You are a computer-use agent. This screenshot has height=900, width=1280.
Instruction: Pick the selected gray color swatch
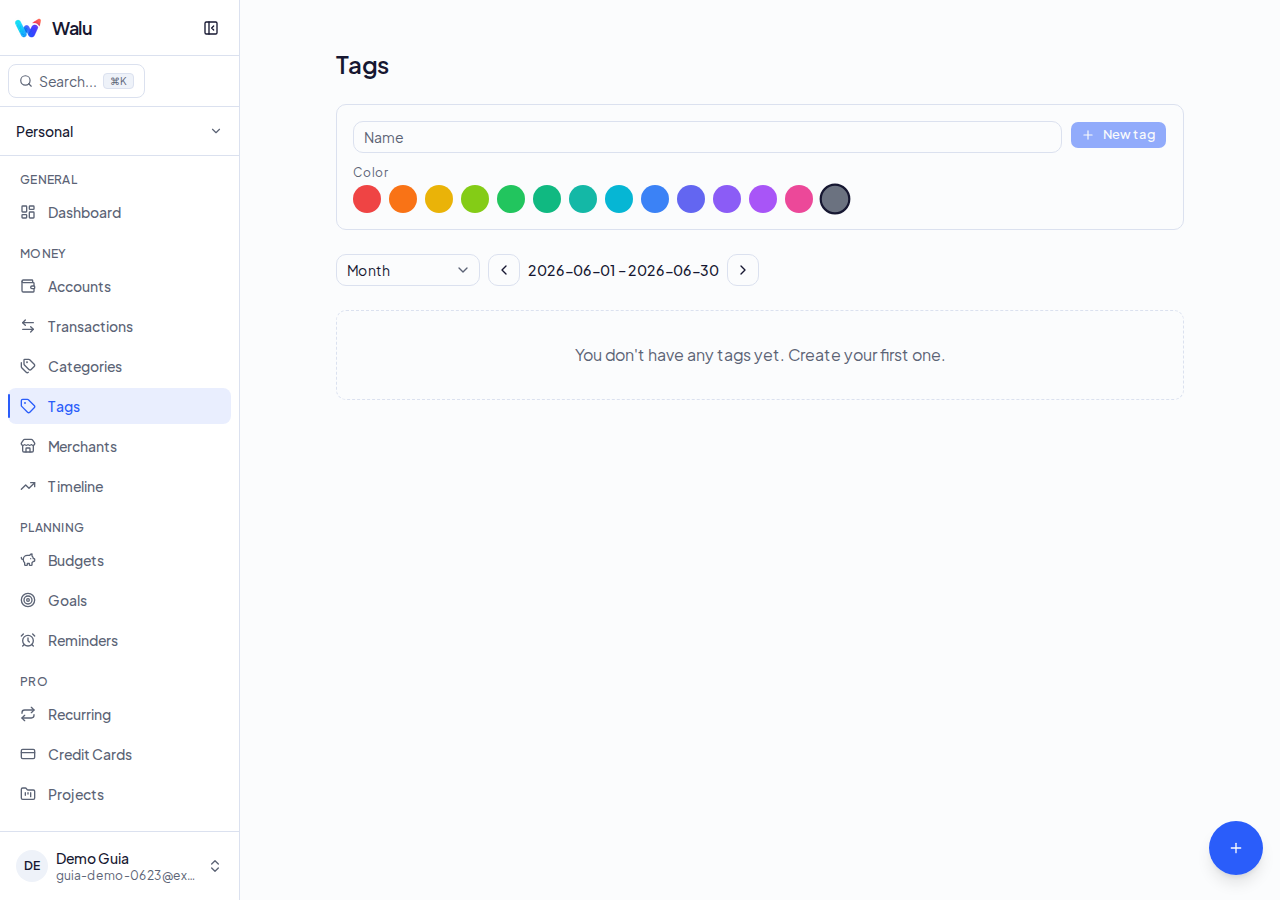click(x=835, y=199)
